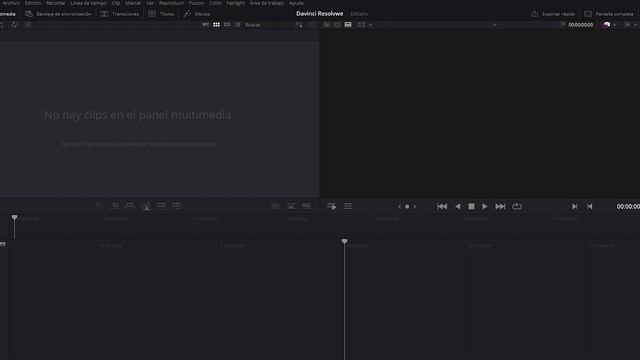Viewport: 640px width, 360px height.
Task: Open the Bandeja de sincronización panel
Action: pyautogui.click(x=58, y=14)
